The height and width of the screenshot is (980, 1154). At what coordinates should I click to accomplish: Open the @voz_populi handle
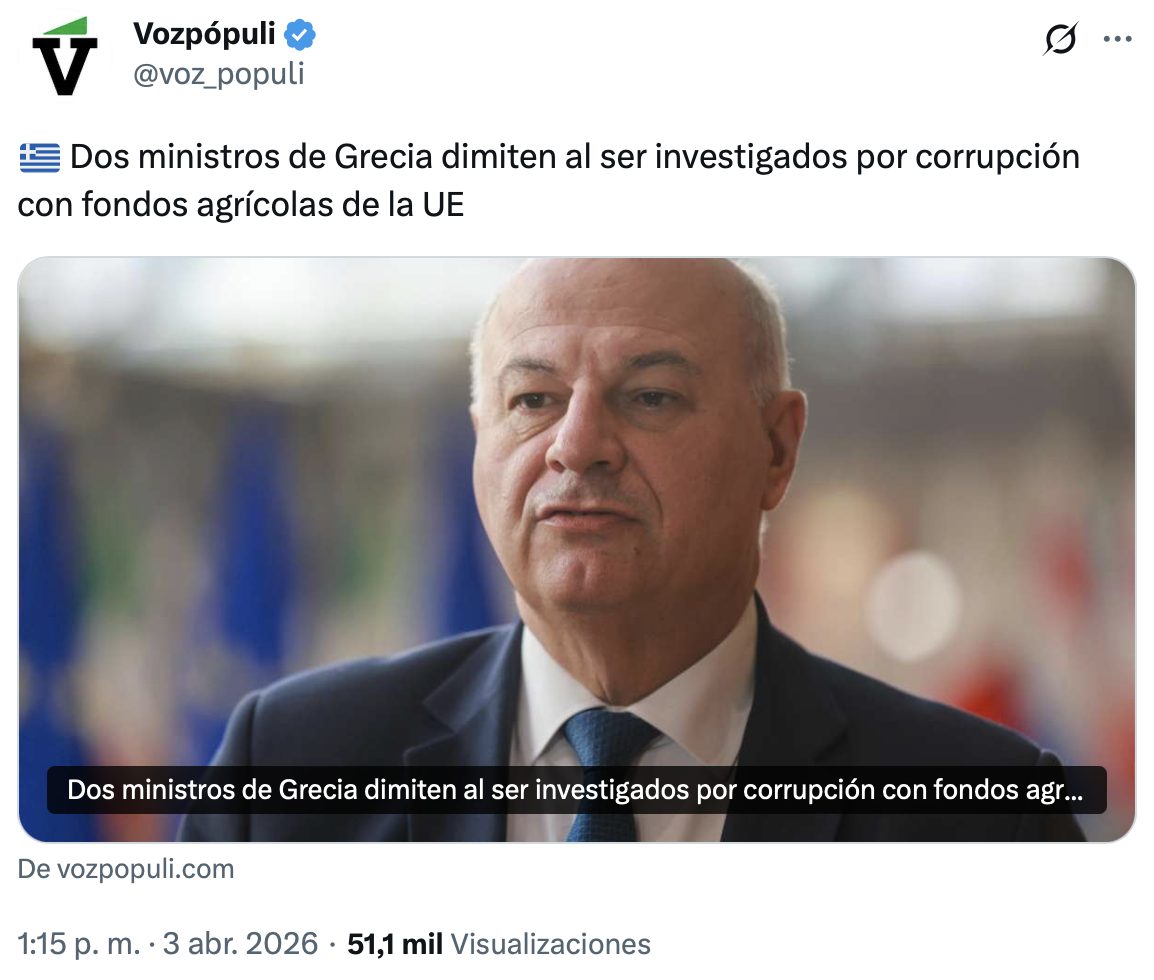[x=219, y=74]
